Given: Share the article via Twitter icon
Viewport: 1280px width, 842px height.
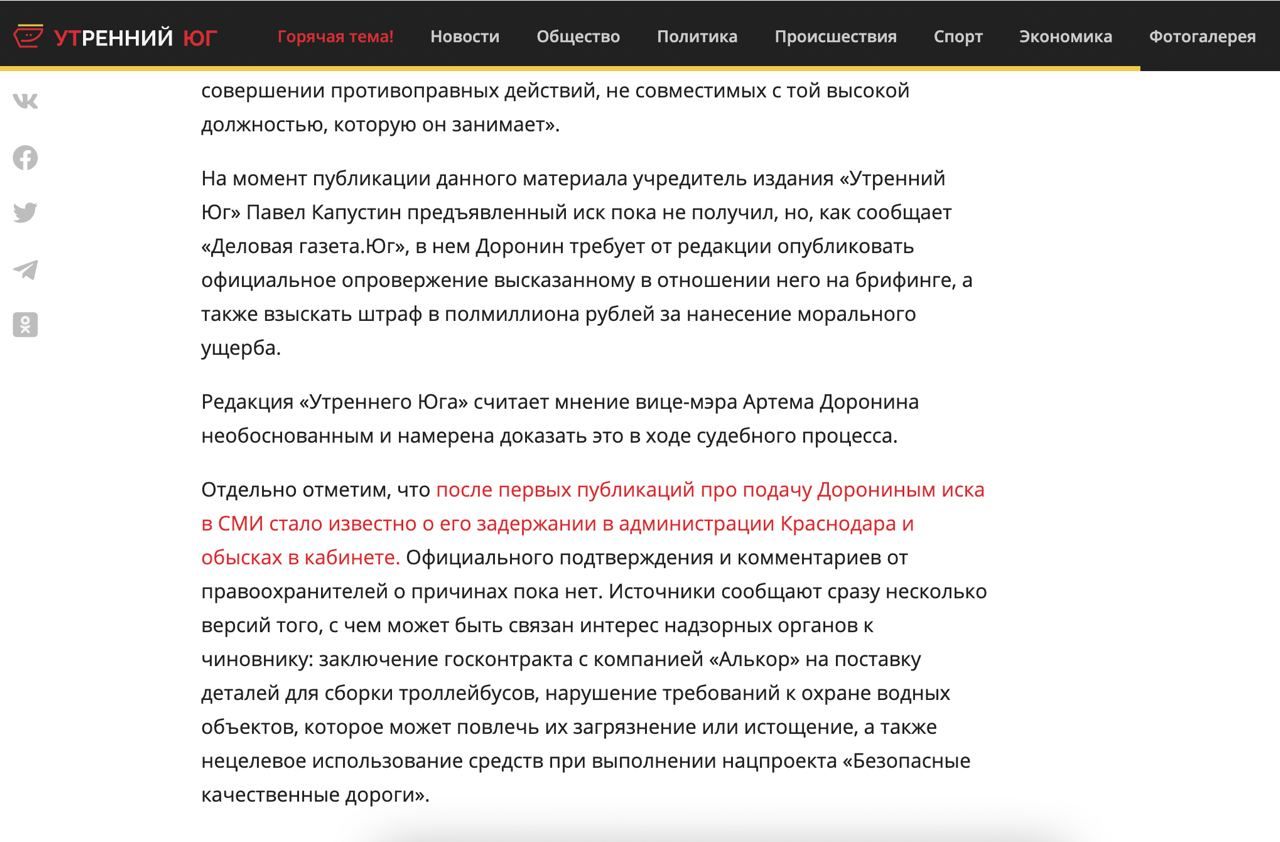Looking at the screenshot, I should click(25, 213).
